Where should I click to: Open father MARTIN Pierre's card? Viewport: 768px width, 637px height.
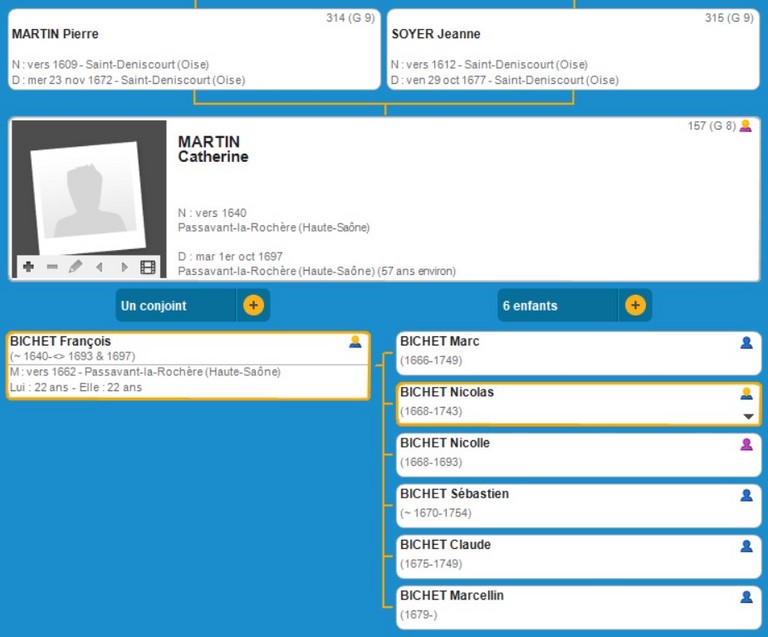(x=194, y=49)
